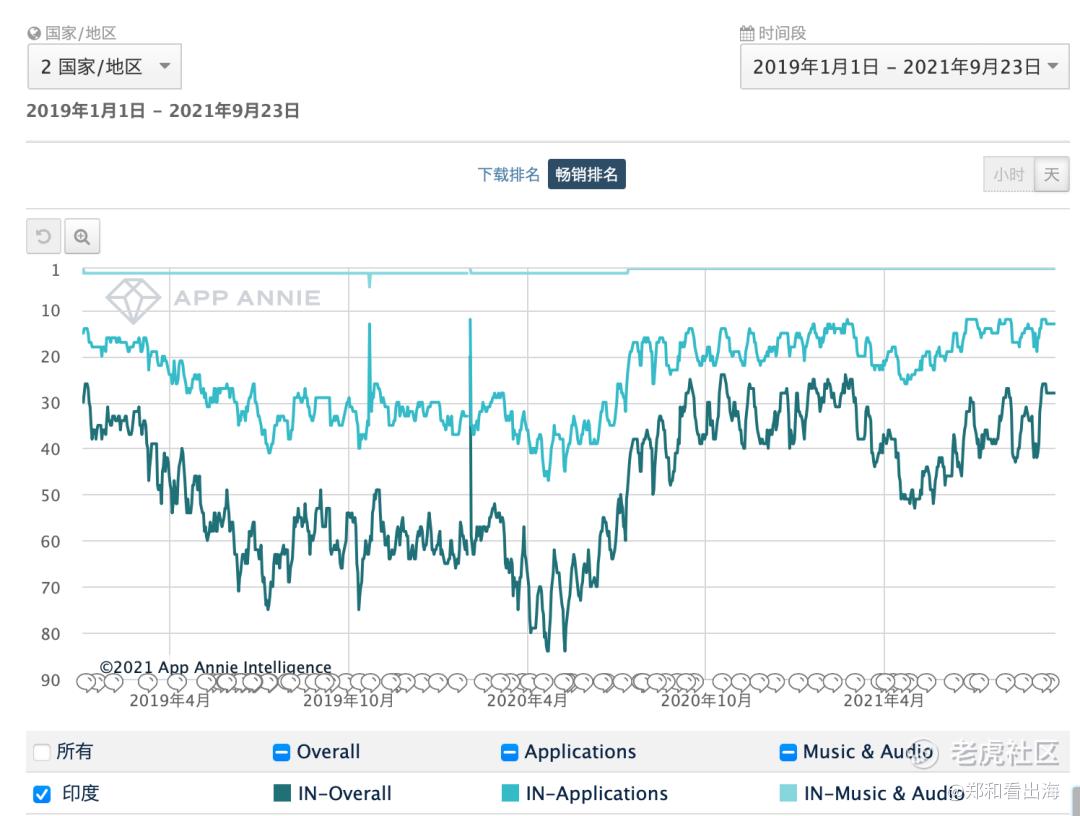The image size is (1080, 816).
Task: Click the IN-Applications legend label
Action: point(596,793)
